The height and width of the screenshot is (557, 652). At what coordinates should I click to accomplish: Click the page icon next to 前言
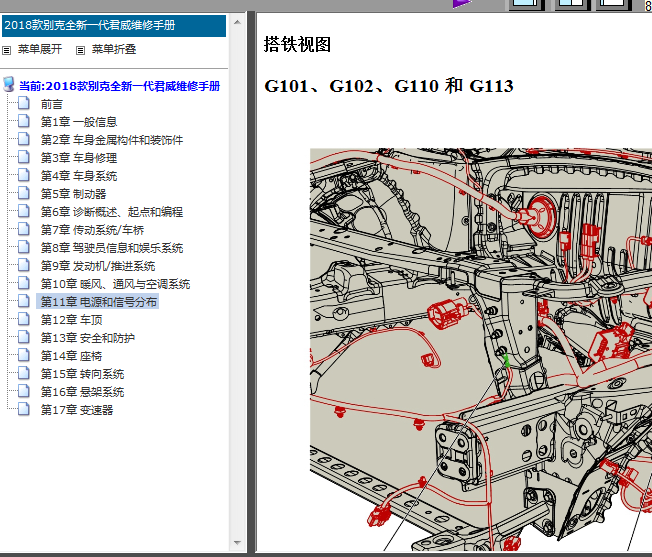point(24,104)
